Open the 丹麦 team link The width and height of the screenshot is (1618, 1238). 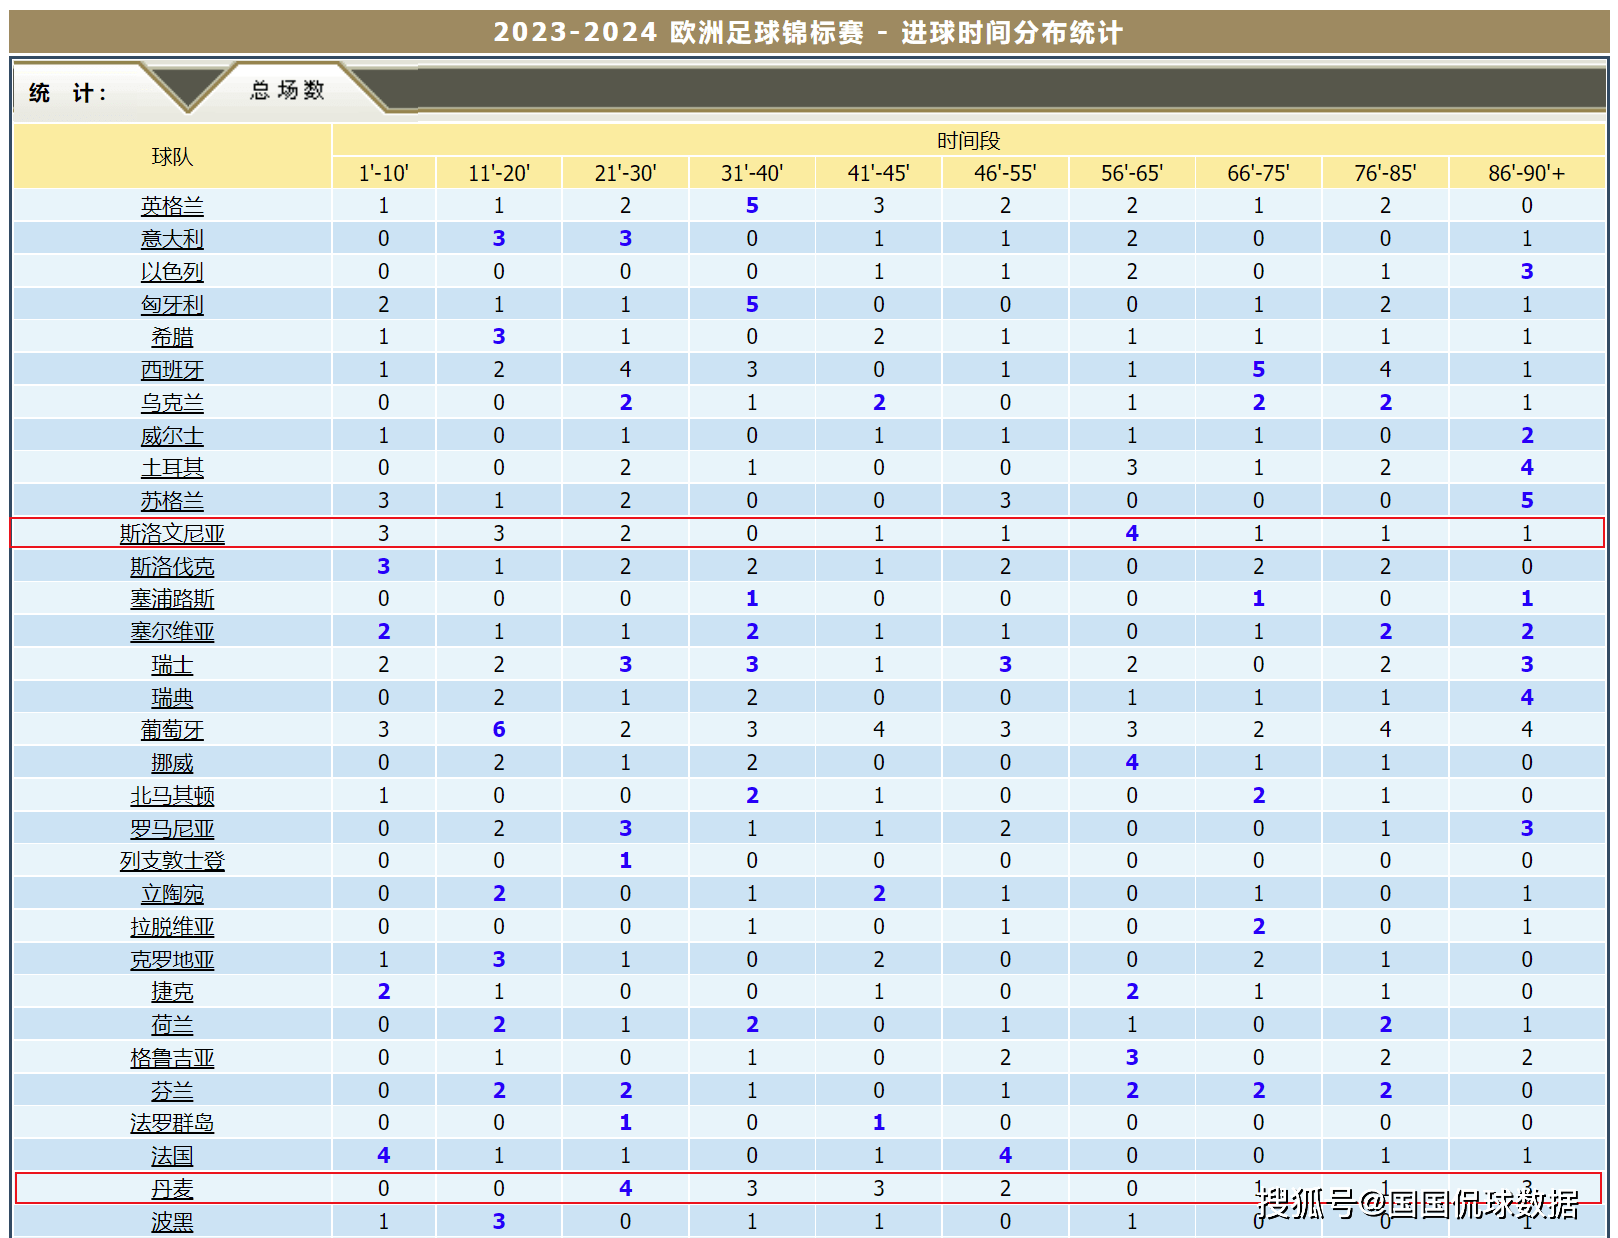172,1189
